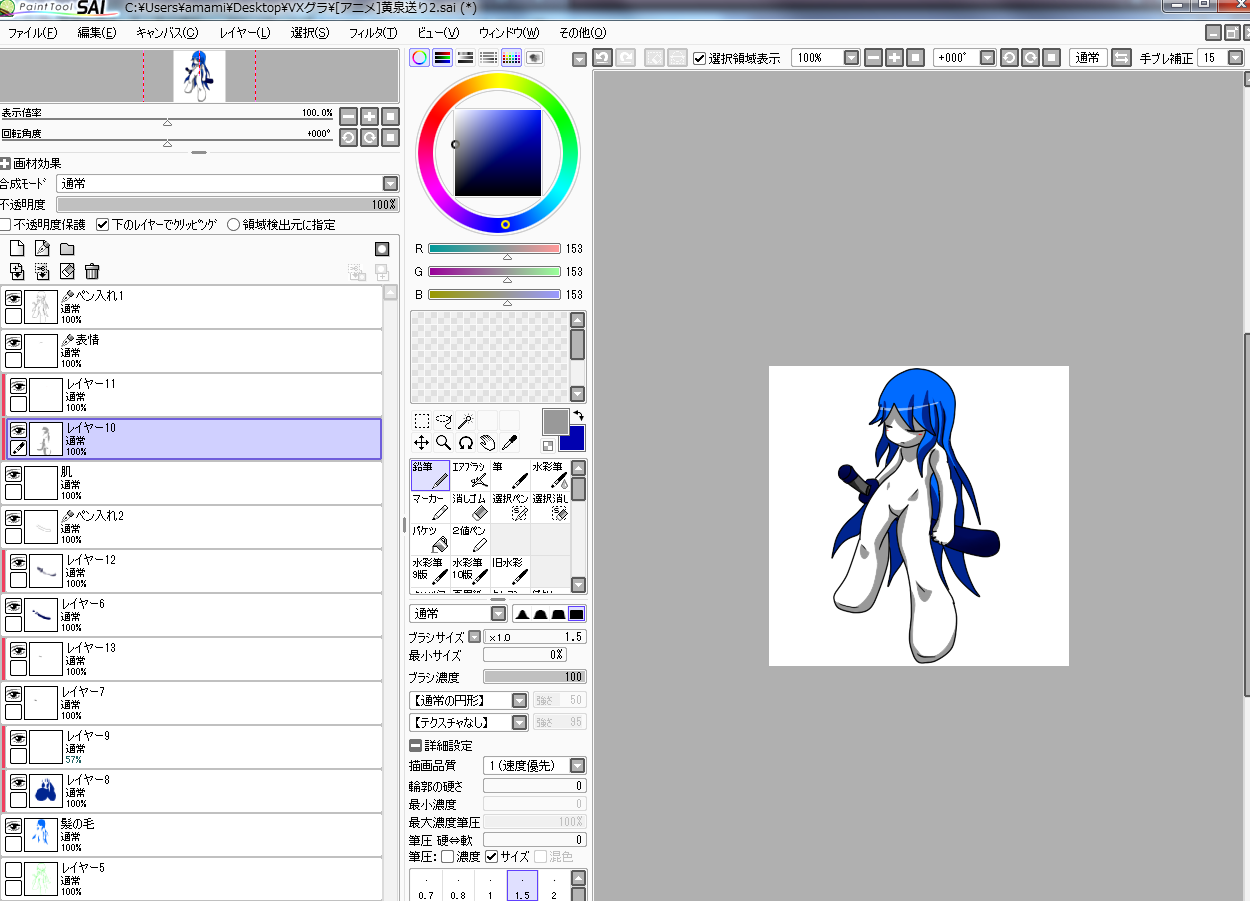The width and height of the screenshot is (1250, 901).
Task: Open the ウィンドウ(W) menu
Action: point(508,33)
